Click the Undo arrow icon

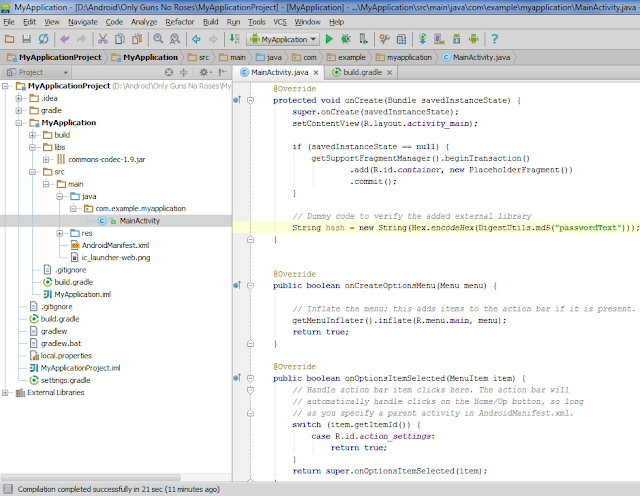coord(64,39)
